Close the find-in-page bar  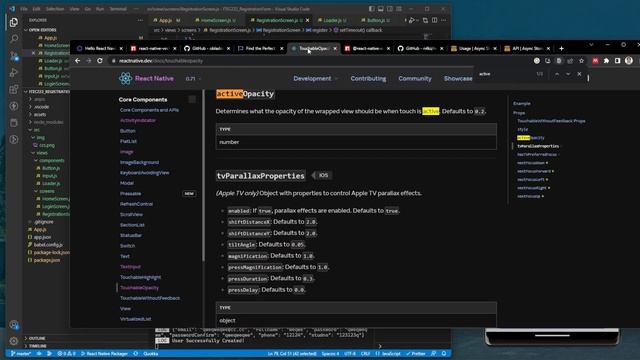[x=579, y=74]
